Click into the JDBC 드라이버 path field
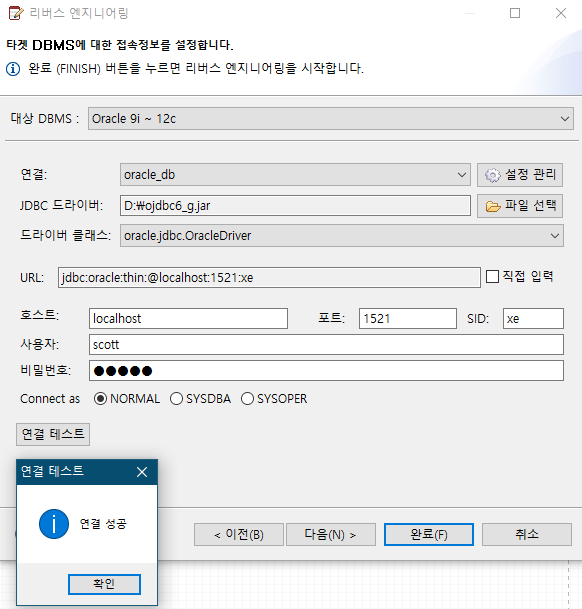582x609 pixels. coord(295,205)
